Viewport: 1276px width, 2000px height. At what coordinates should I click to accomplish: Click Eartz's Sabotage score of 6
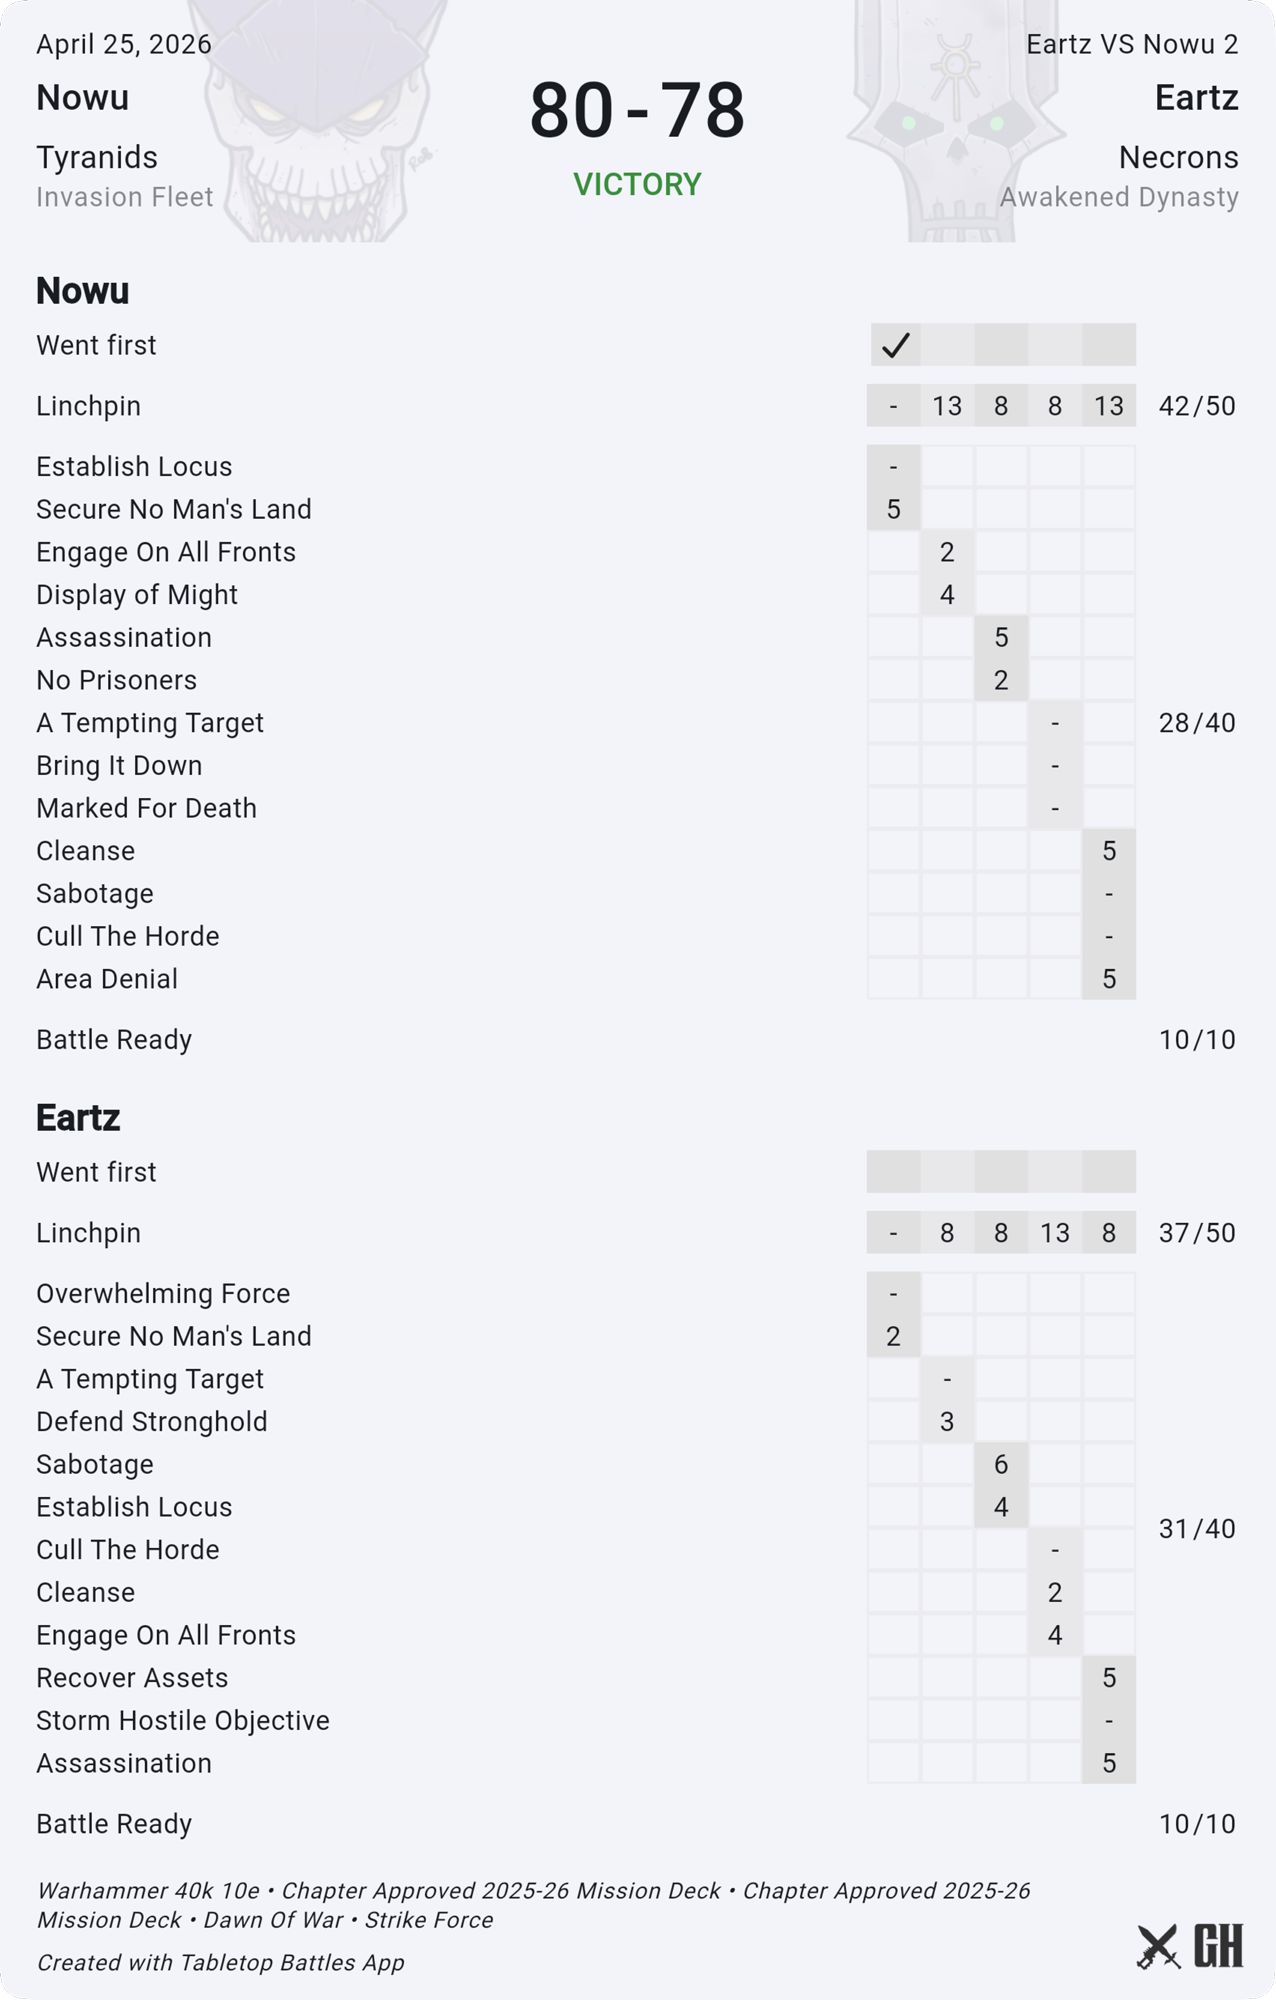point(1001,1464)
